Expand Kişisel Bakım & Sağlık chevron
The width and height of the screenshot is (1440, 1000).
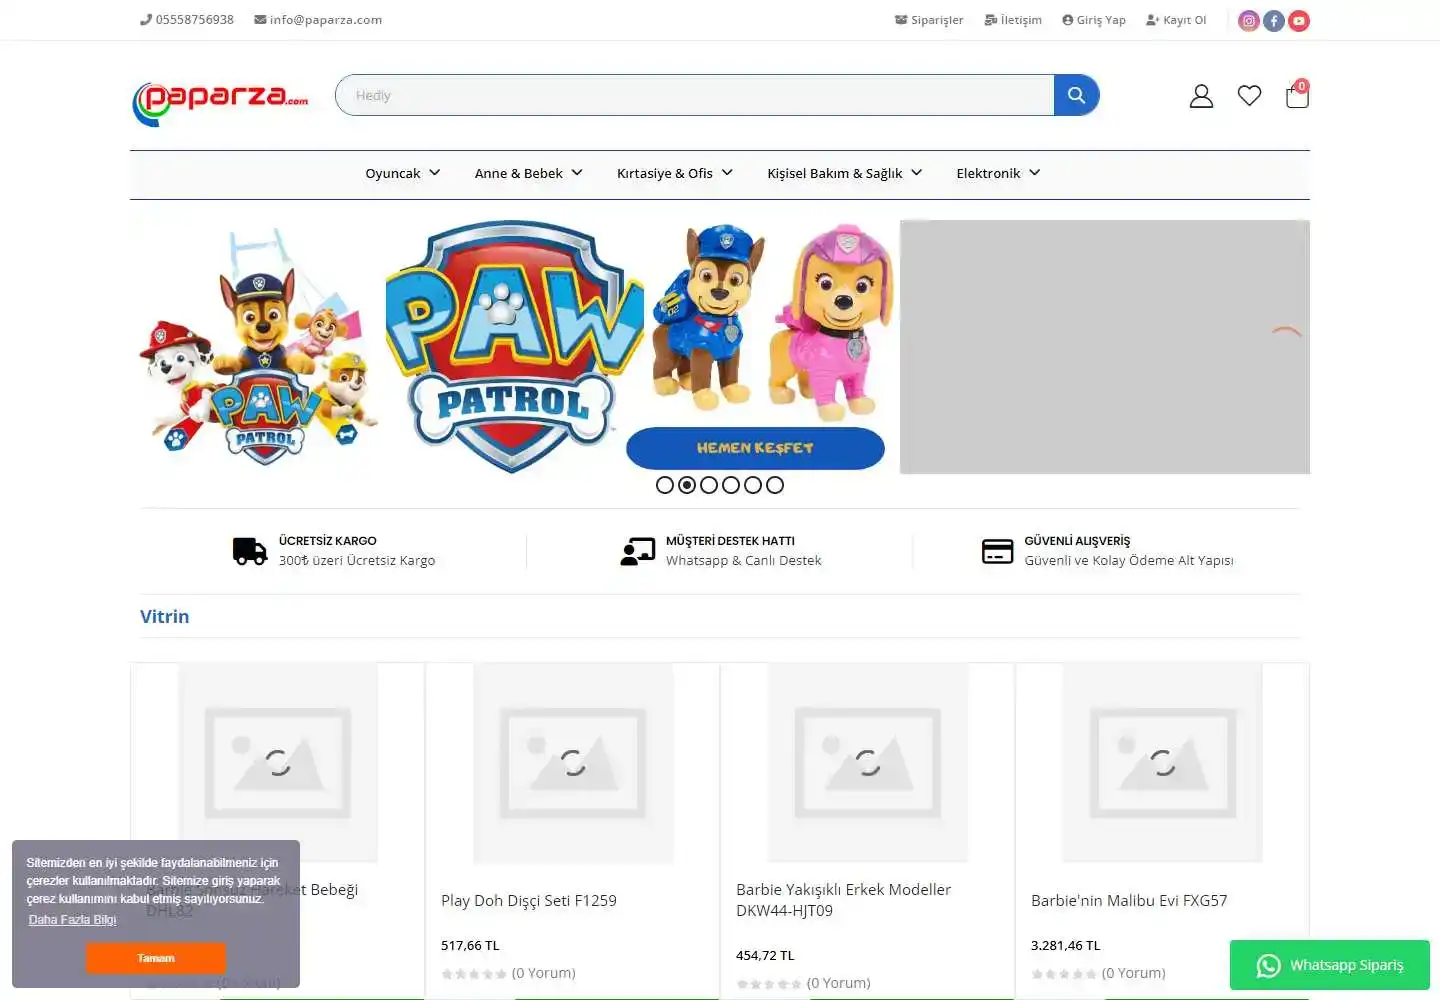point(916,172)
